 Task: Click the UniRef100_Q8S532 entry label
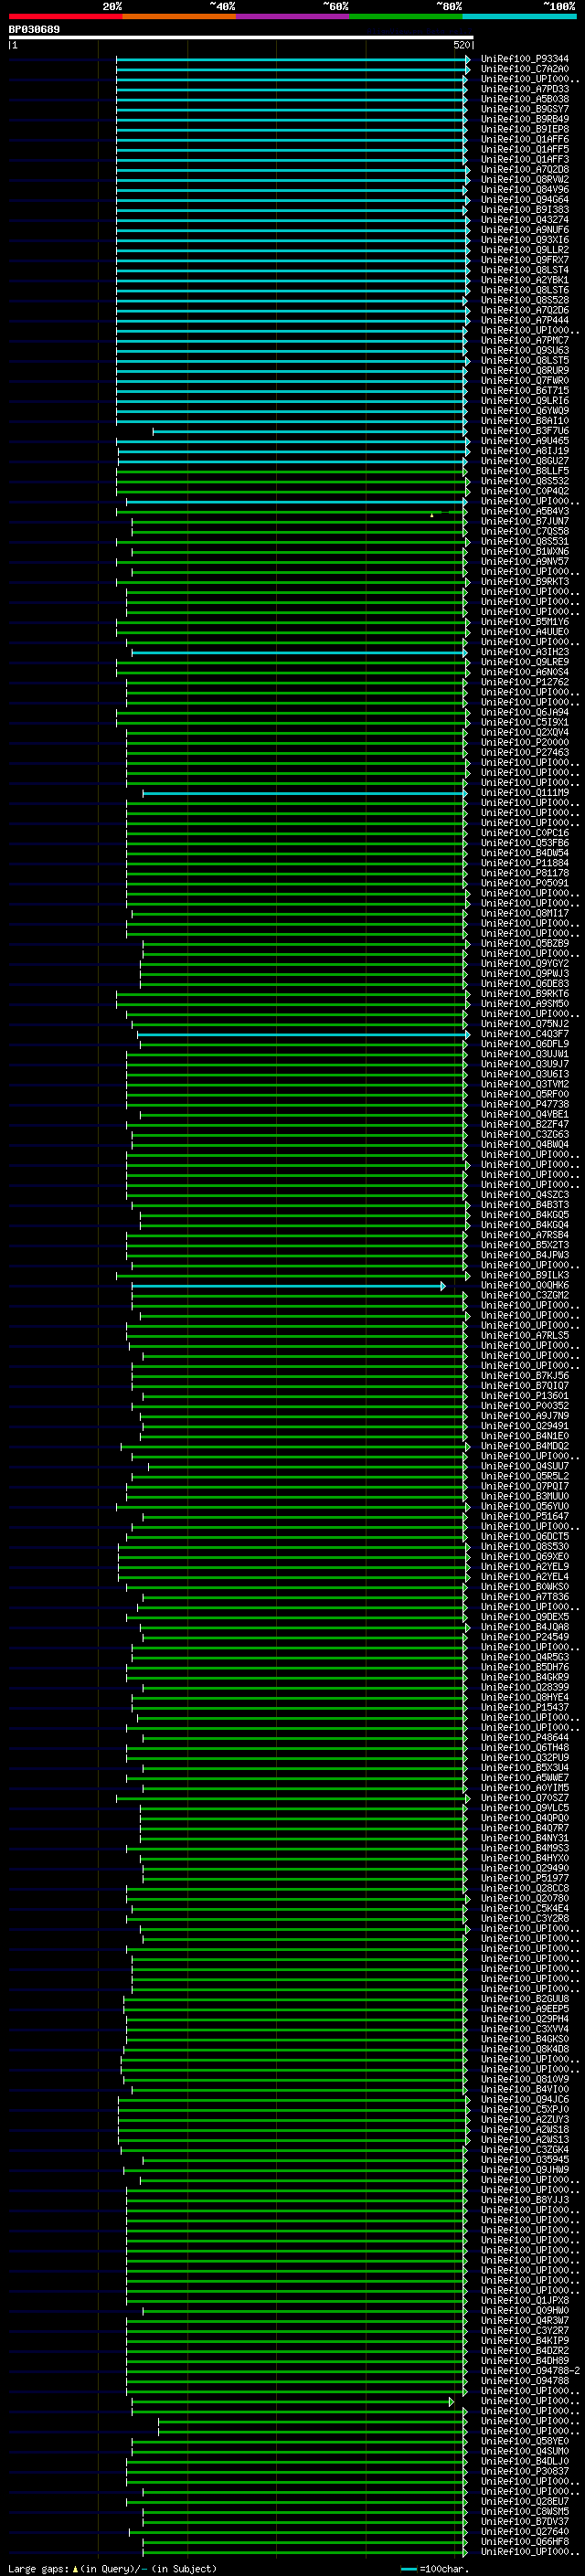point(524,481)
